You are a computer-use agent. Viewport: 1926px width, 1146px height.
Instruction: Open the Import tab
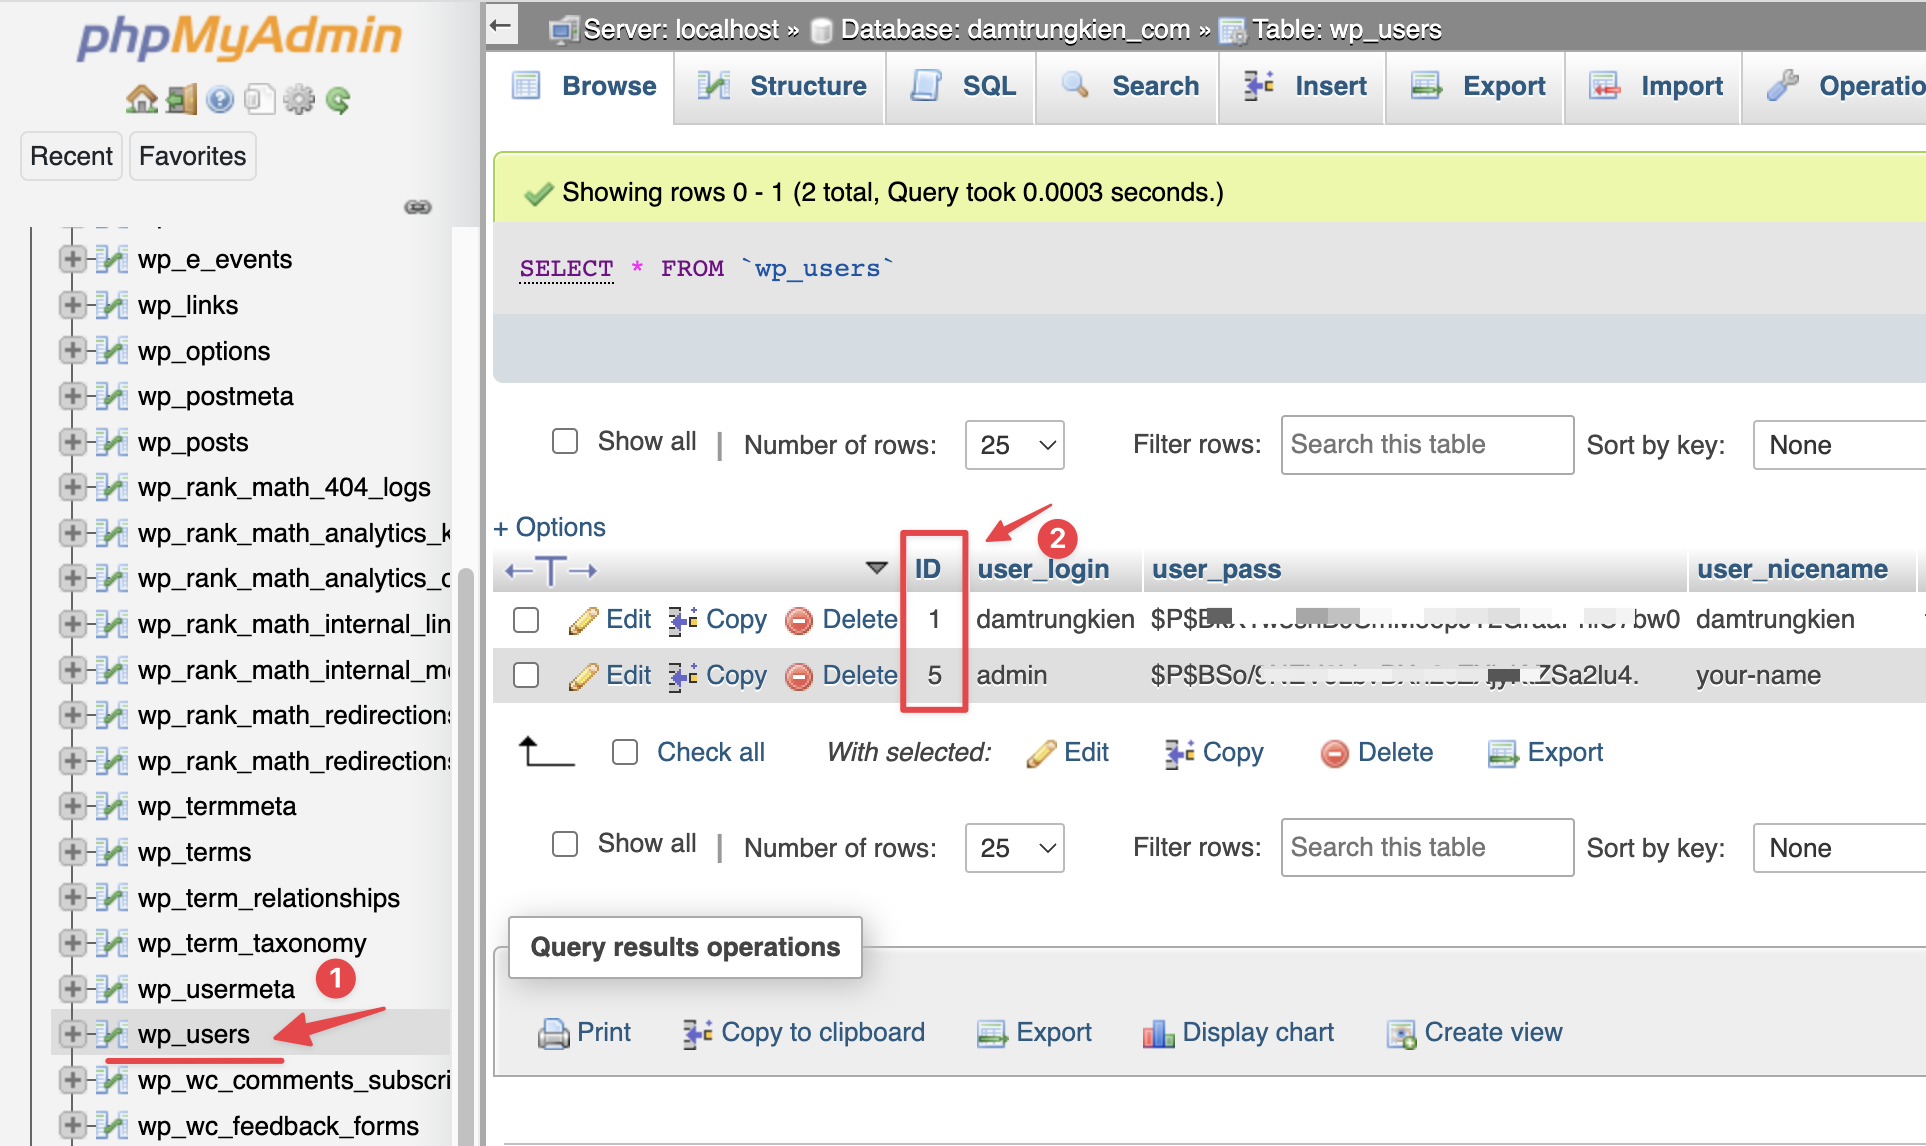pyautogui.click(x=1655, y=86)
